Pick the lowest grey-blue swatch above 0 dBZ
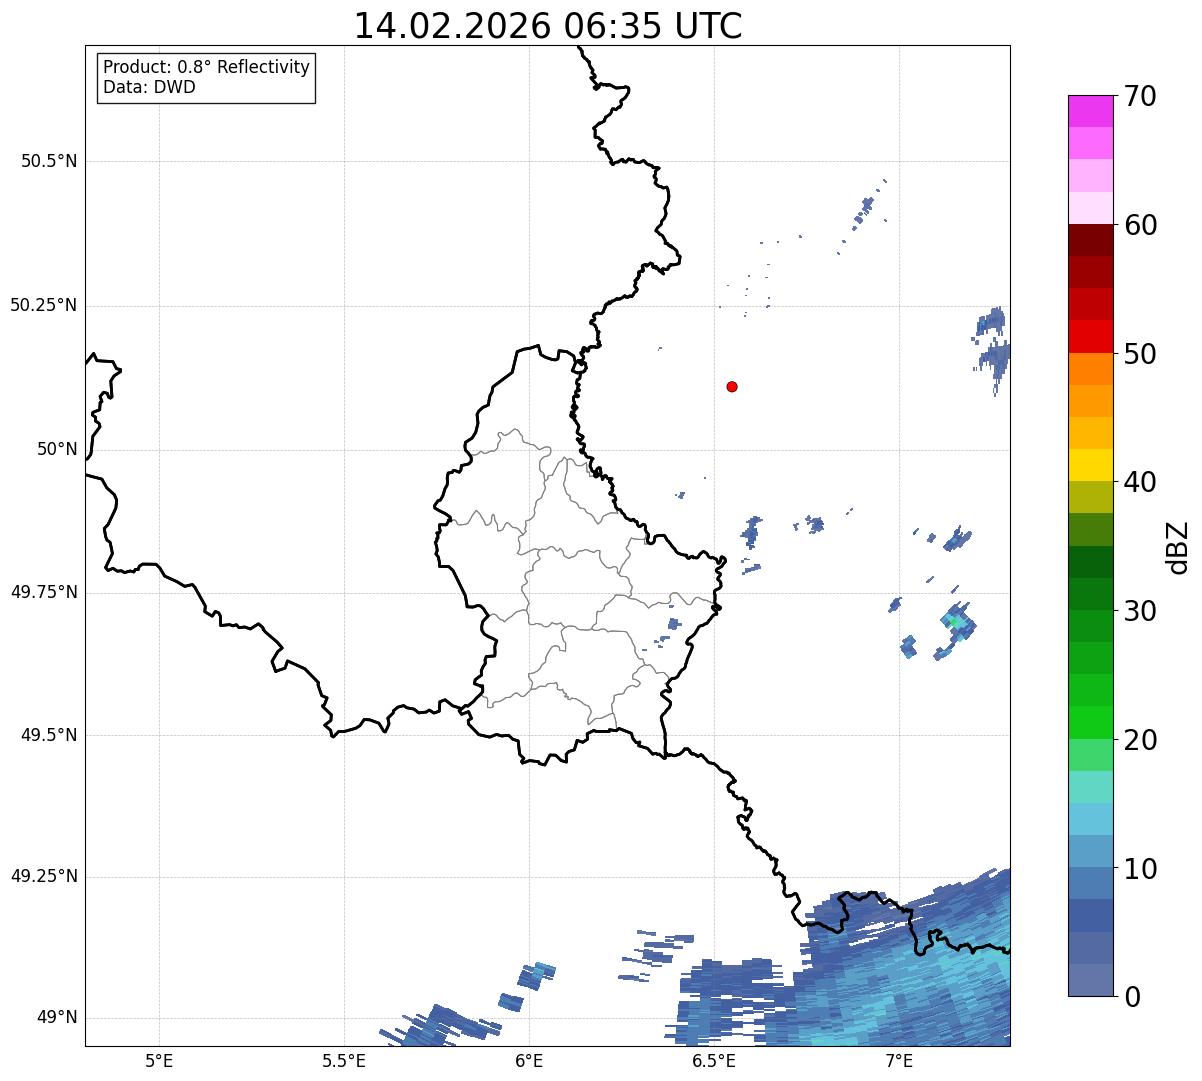 [x=1090, y=980]
